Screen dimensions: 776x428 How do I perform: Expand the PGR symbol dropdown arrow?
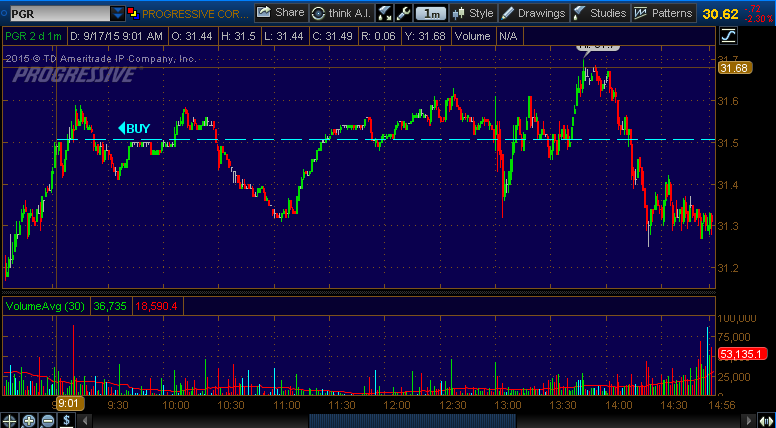coord(119,13)
